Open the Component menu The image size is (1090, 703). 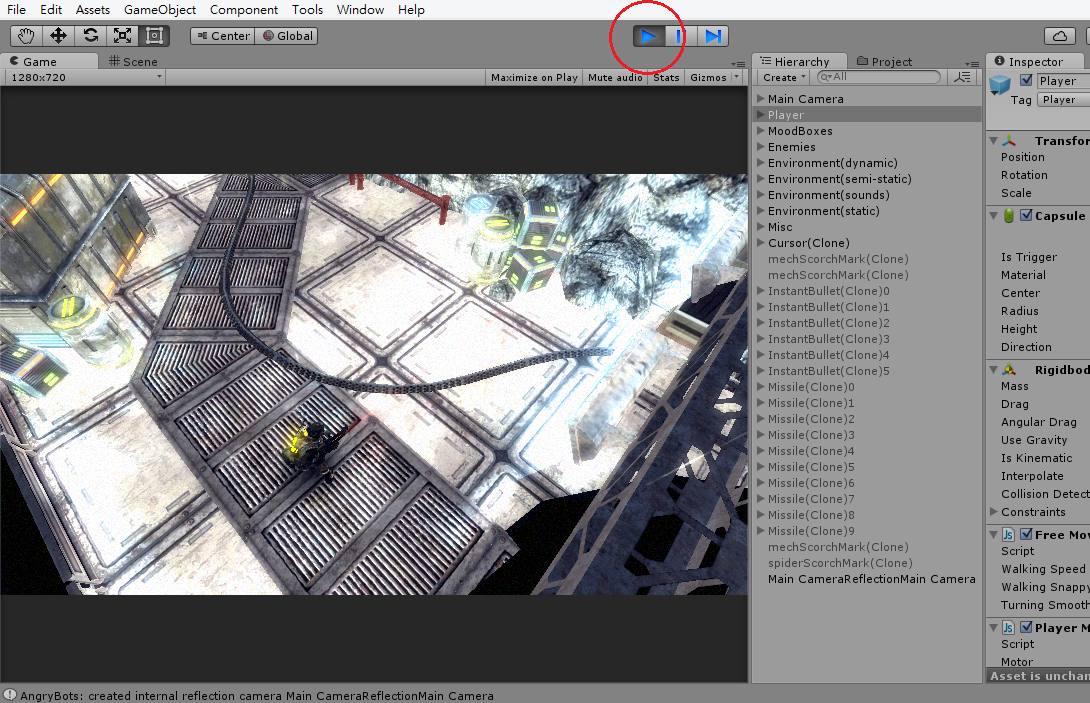[244, 10]
